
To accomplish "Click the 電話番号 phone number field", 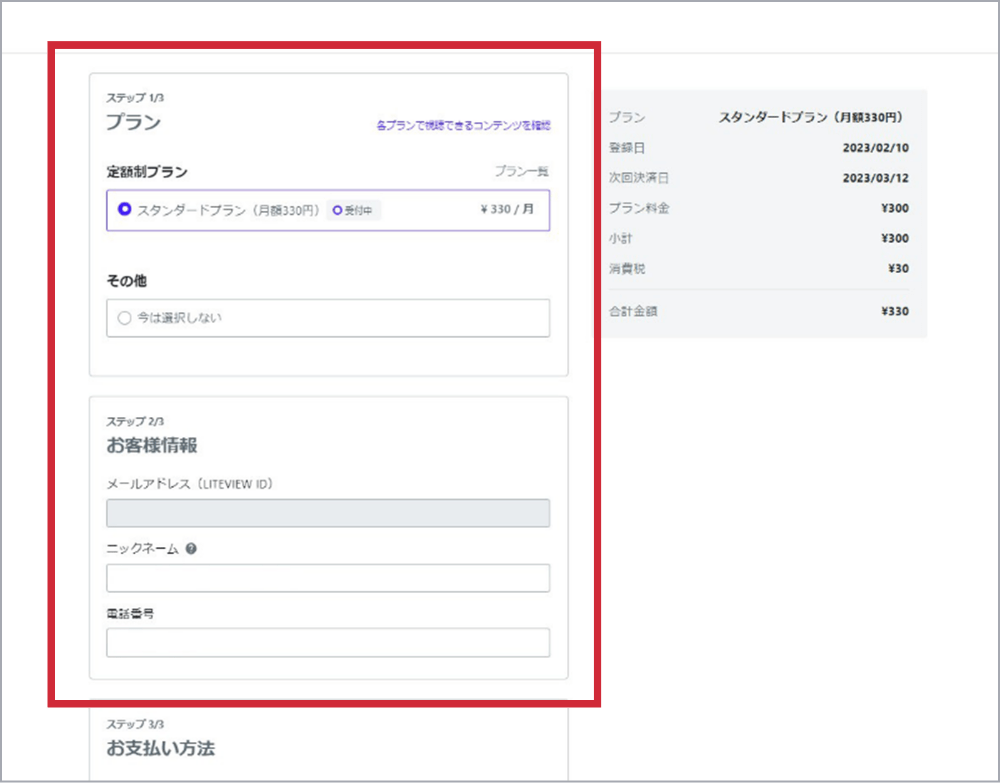I will point(328,642).
